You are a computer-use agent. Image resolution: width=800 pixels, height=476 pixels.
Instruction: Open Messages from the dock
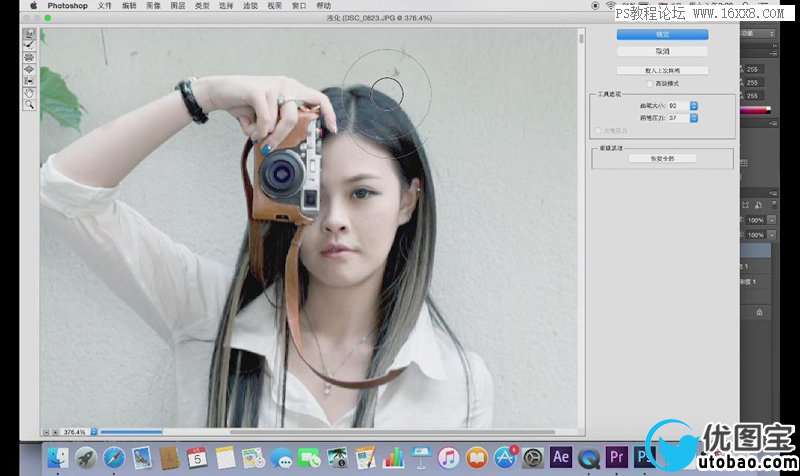pos(281,457)
